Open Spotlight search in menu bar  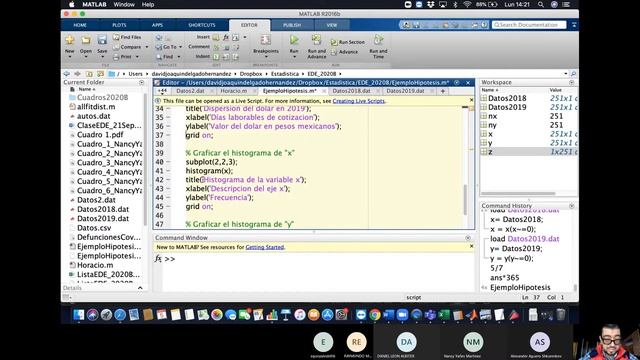pos(540,4)
